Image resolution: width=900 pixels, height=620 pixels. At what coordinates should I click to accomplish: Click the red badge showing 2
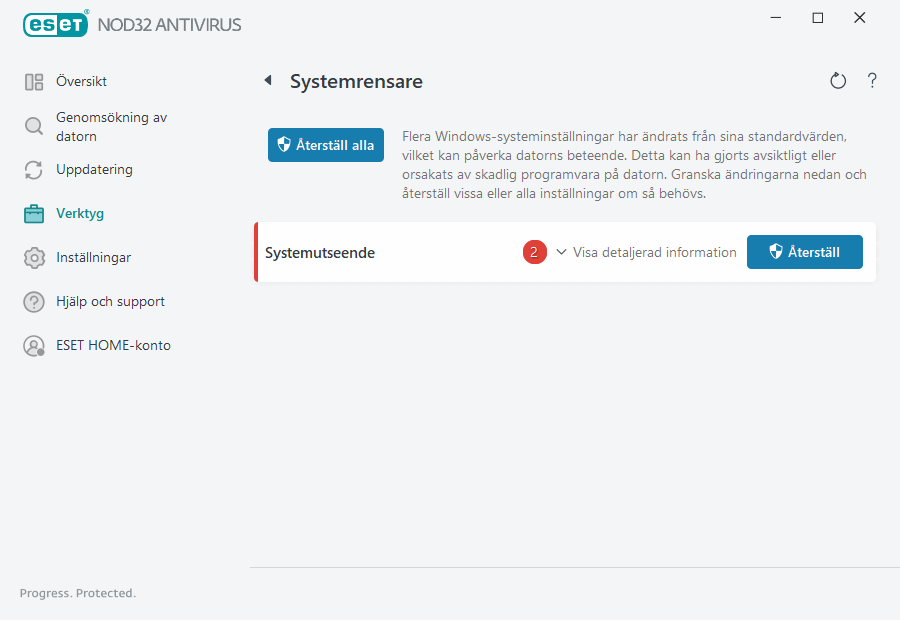[x=534, y=252]
